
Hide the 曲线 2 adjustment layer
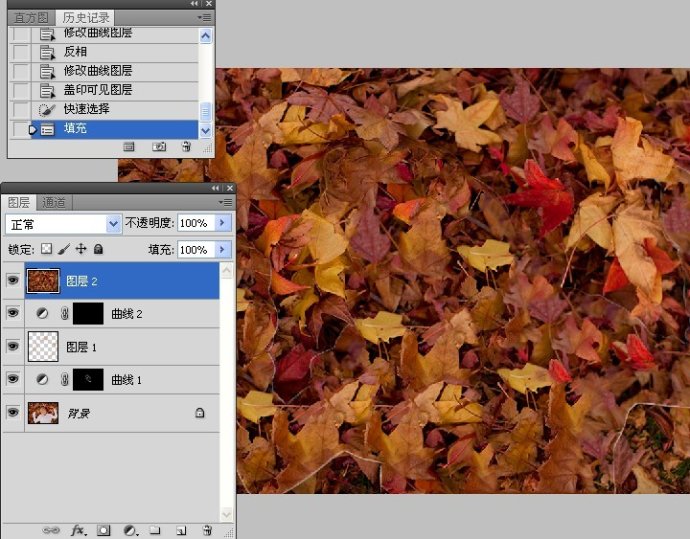pyautogui.click(x=13, y=313)
